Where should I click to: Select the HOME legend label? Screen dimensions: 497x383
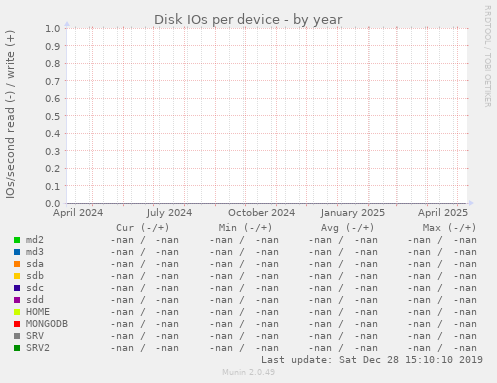38,312
